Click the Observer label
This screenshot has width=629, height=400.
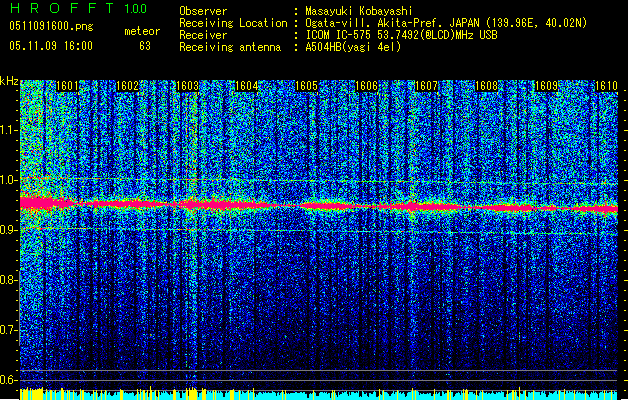click(x=203, y=11)
